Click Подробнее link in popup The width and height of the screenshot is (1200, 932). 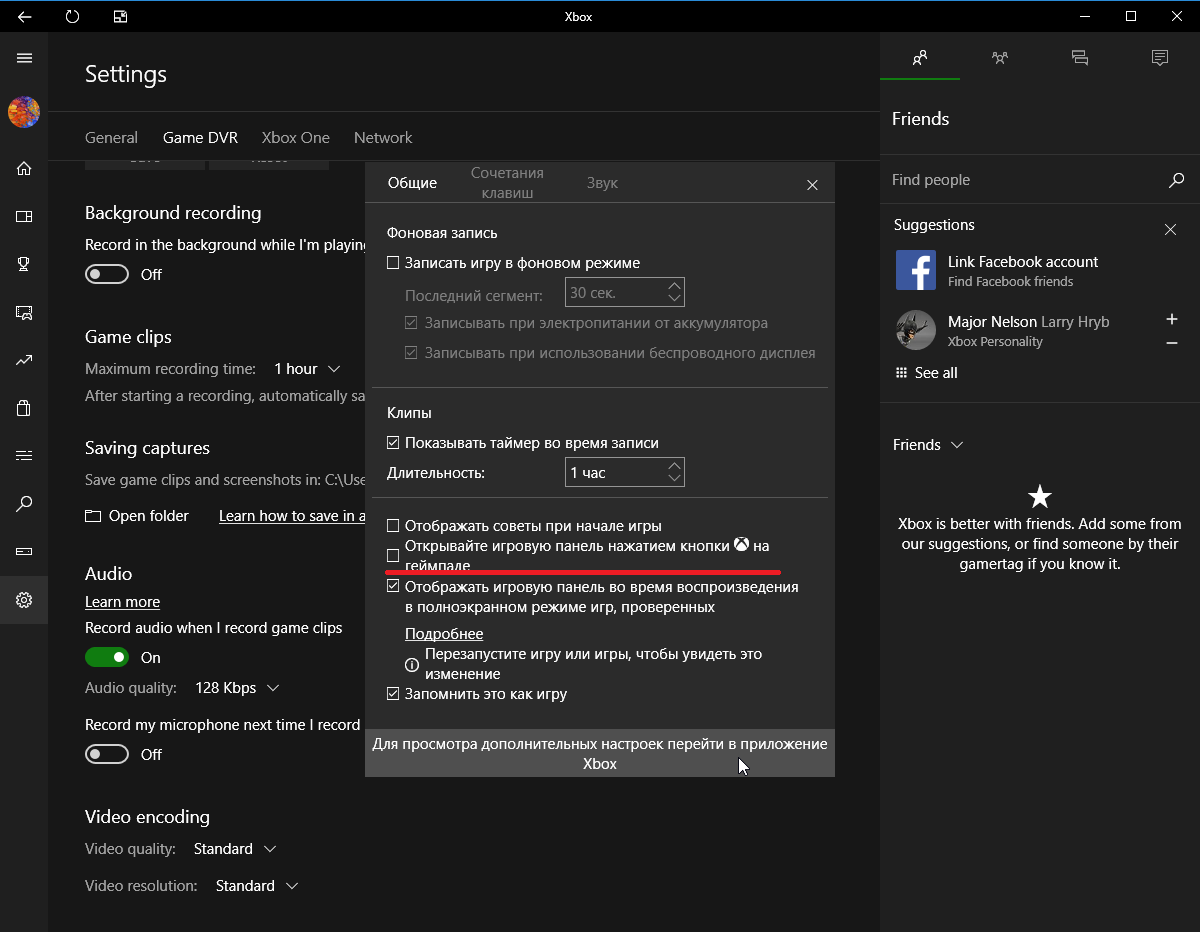click(x=444, y=634)
